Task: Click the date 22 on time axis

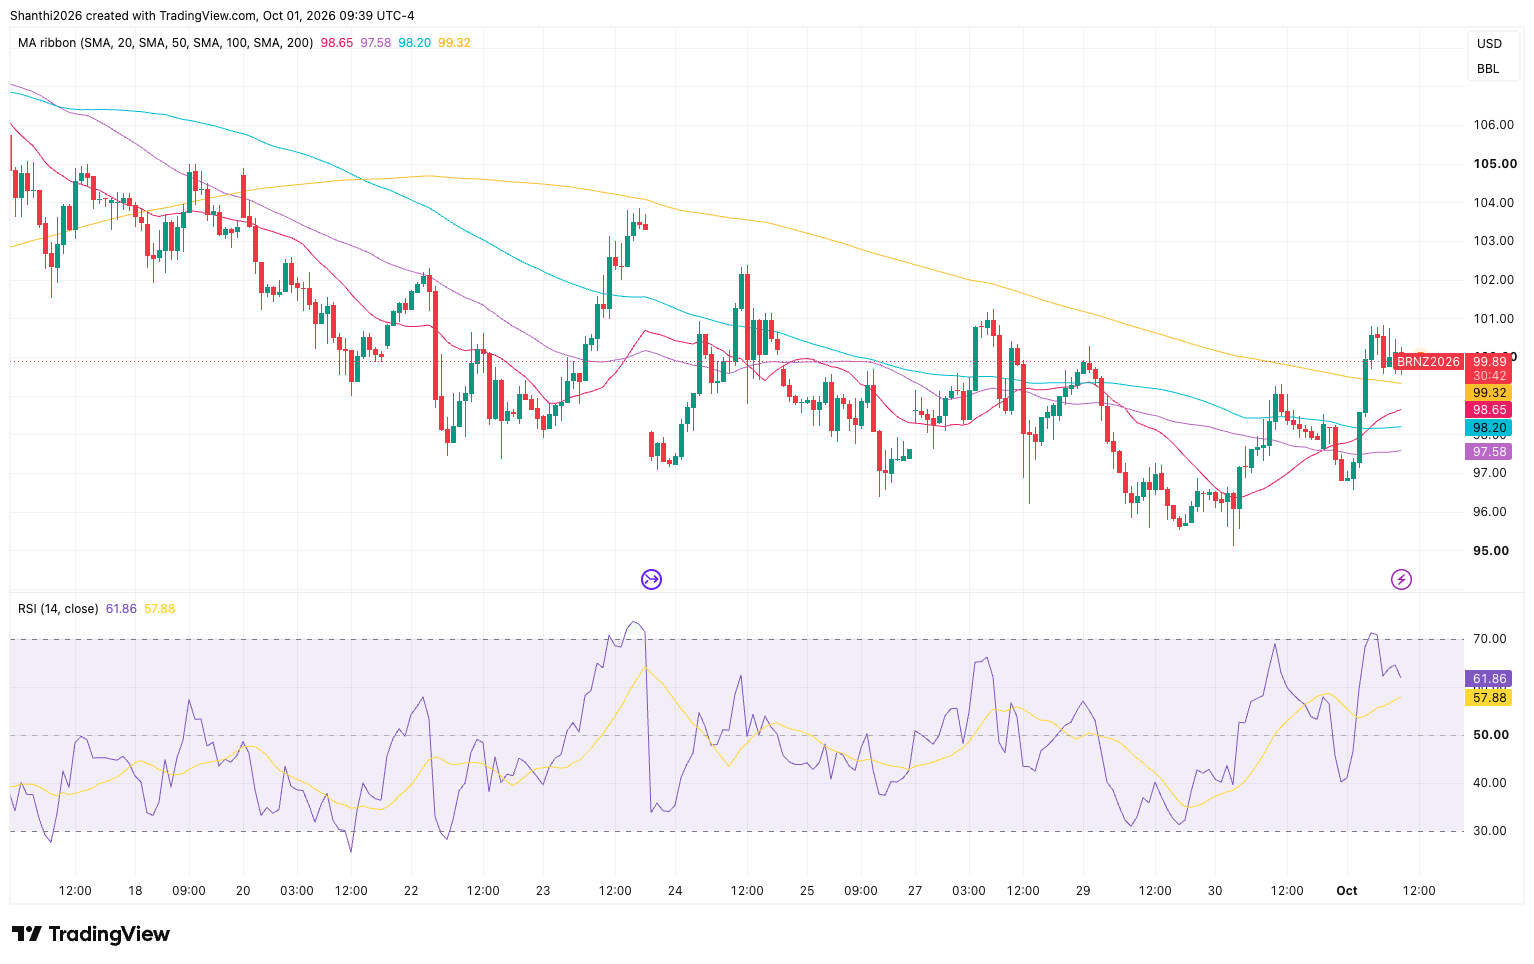Action: [x=411, y=891]
